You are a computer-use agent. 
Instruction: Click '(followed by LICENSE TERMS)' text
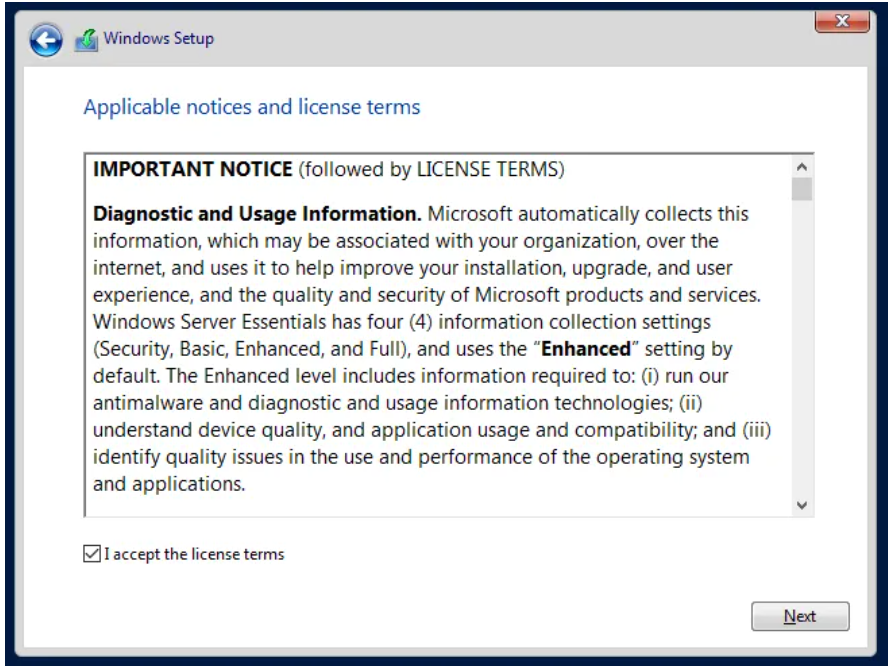pyautogui.click(x=432, y=169)
